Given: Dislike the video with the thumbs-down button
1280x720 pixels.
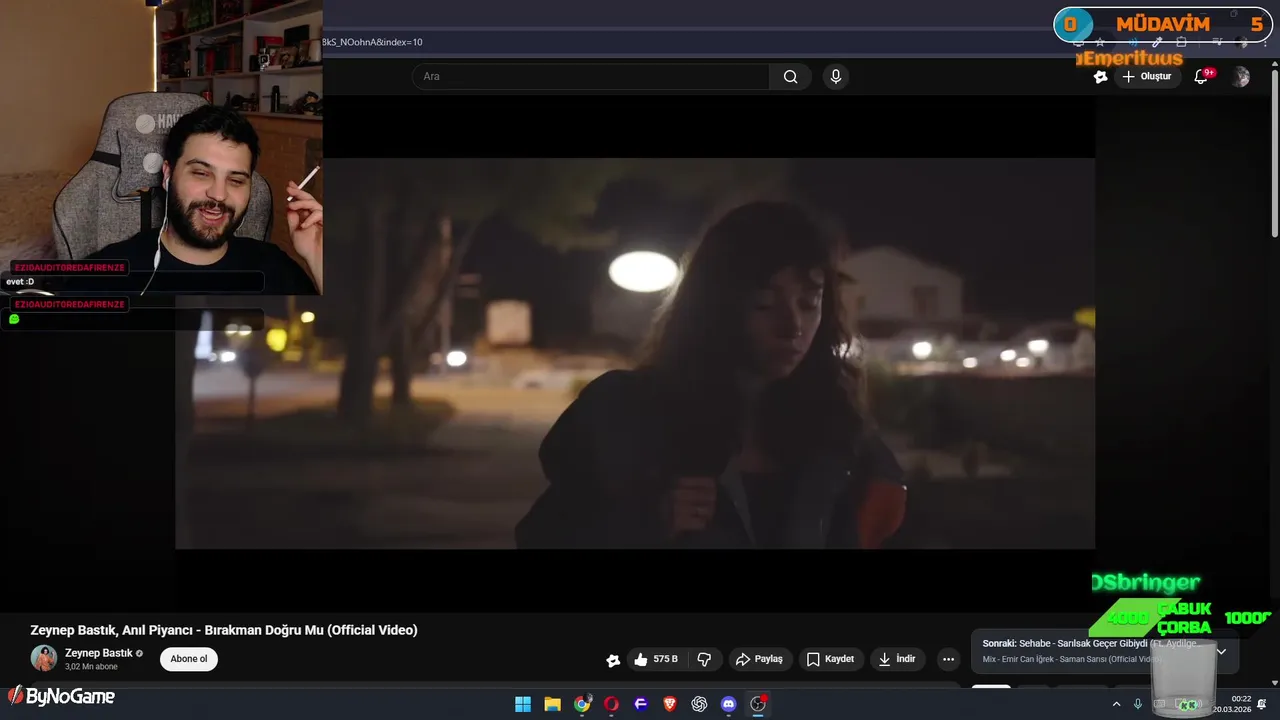Looking at the screenshot, I should click(704, 659).
